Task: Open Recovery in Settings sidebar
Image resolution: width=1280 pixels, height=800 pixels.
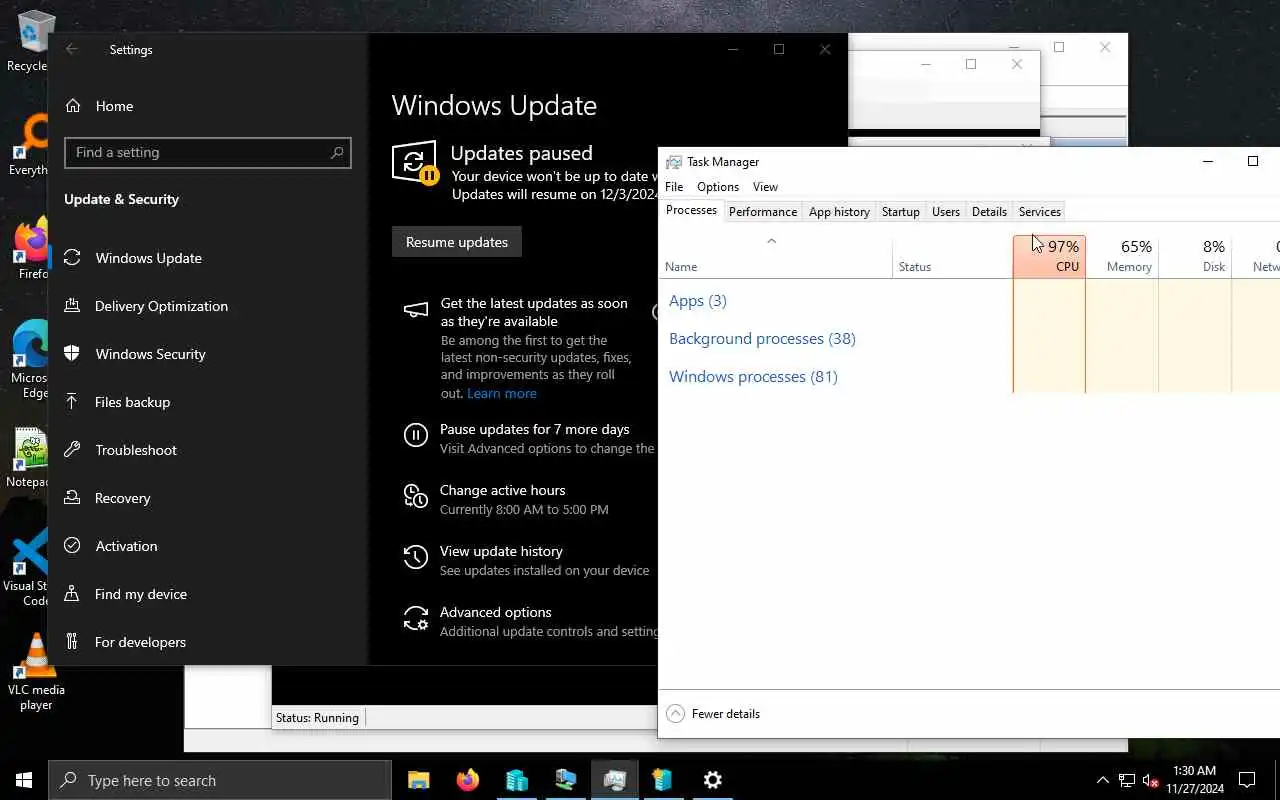Action: pyautogui.click(x=122, y=498)
